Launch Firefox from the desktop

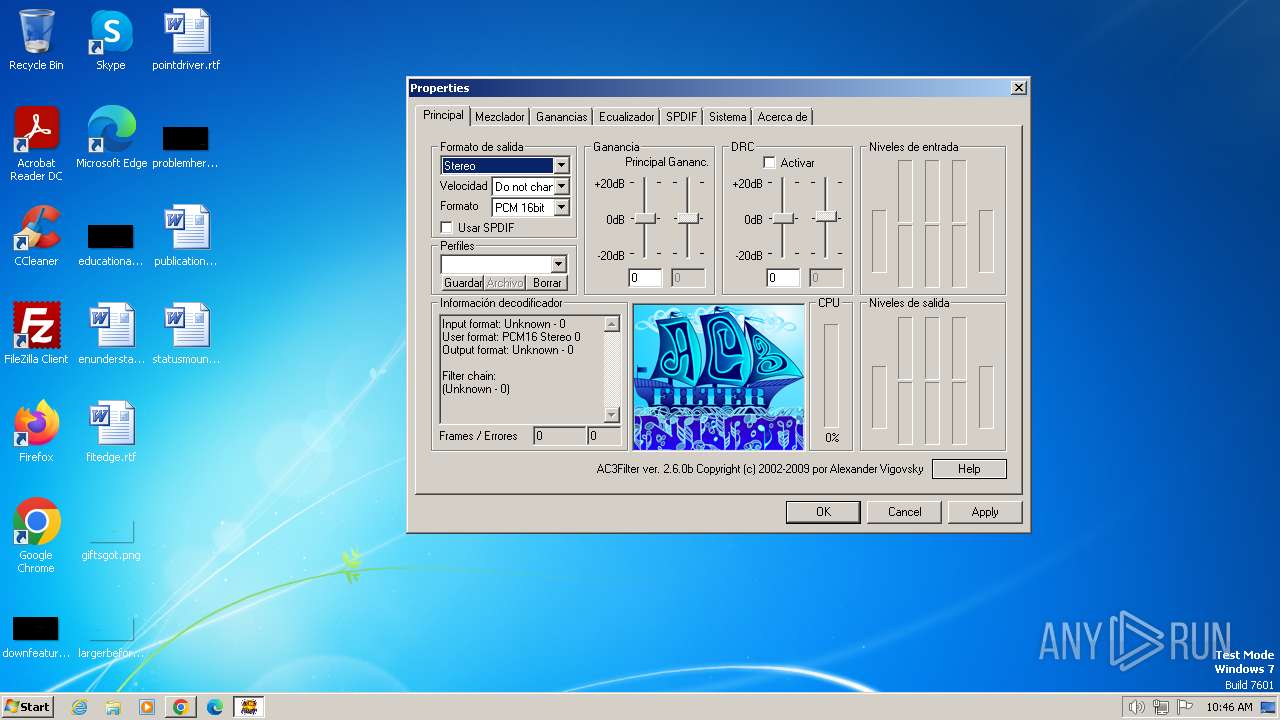(x=36, y=432)
